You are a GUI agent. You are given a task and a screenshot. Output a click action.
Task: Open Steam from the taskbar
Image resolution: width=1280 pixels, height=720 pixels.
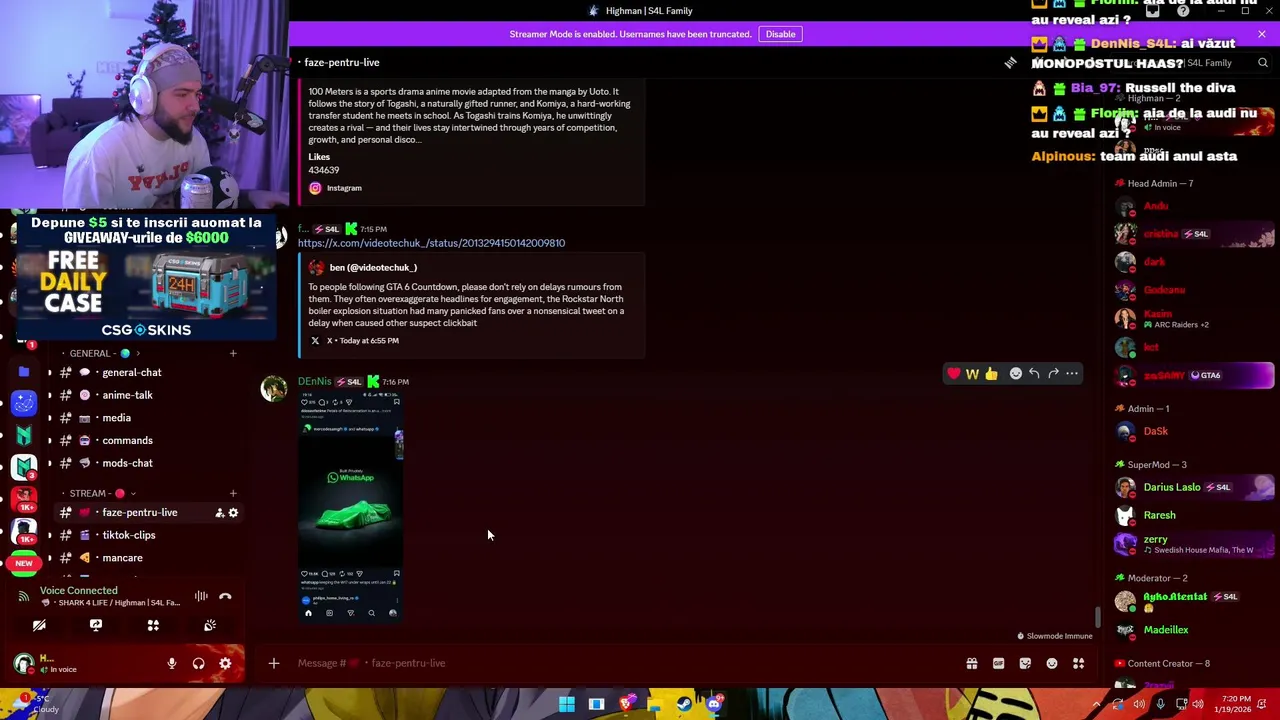click(x=685, y=704)
